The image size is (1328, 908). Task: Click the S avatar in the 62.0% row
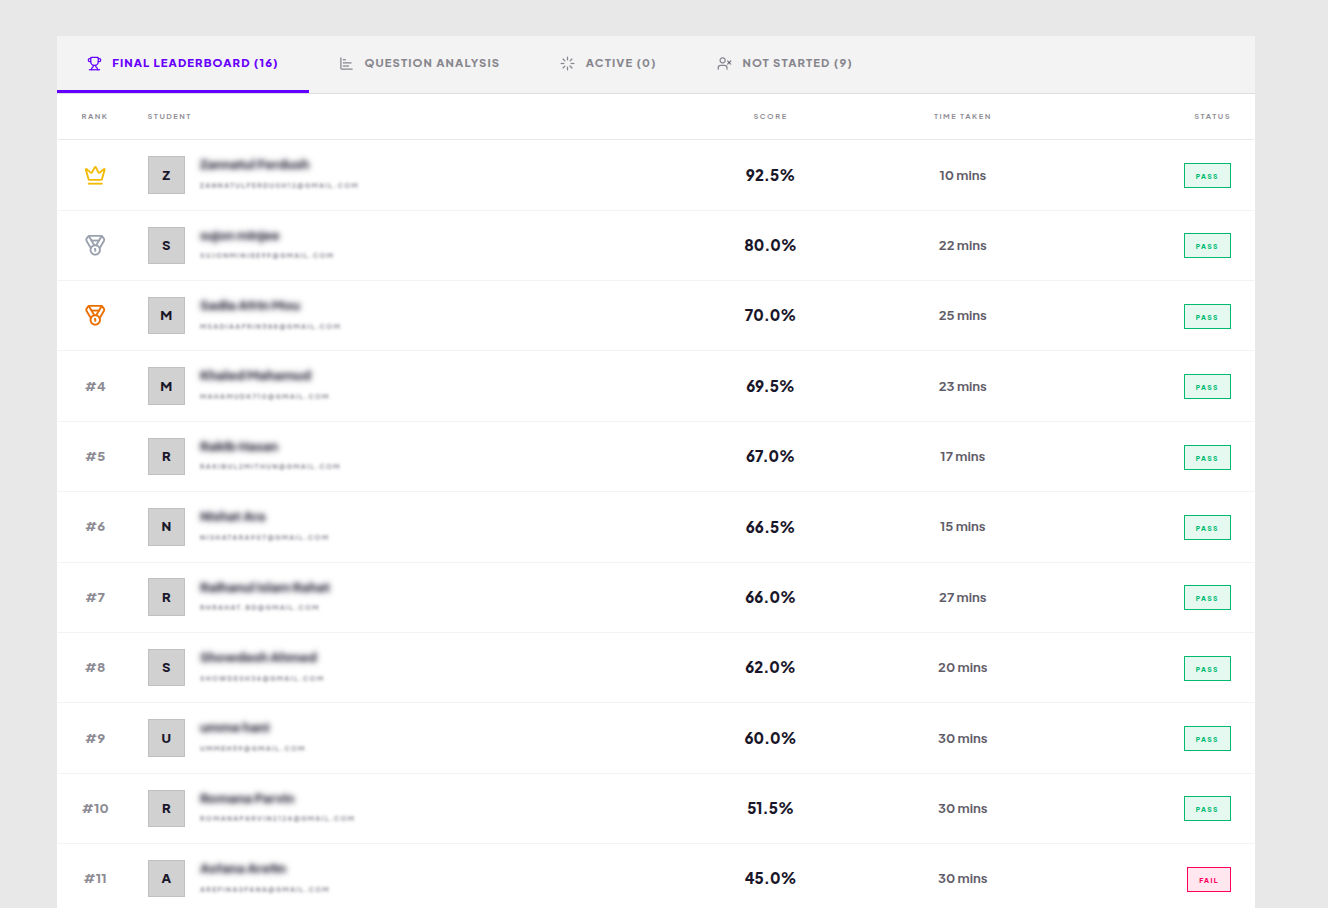pos(166,667)
